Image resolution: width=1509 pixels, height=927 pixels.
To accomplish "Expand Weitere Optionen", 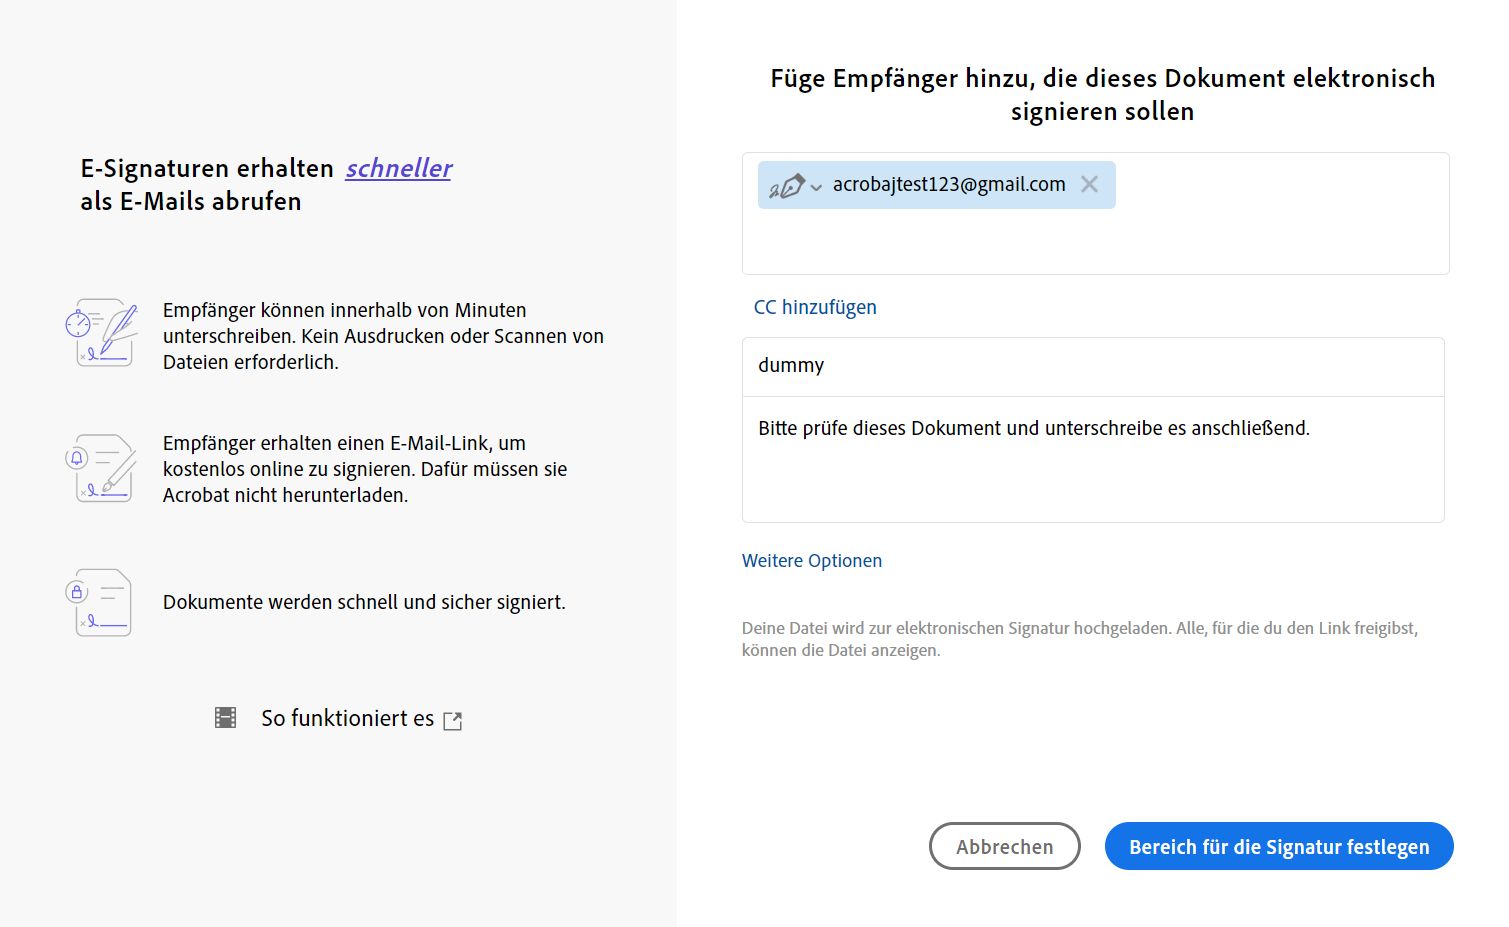I will click(x=811, y=561).
